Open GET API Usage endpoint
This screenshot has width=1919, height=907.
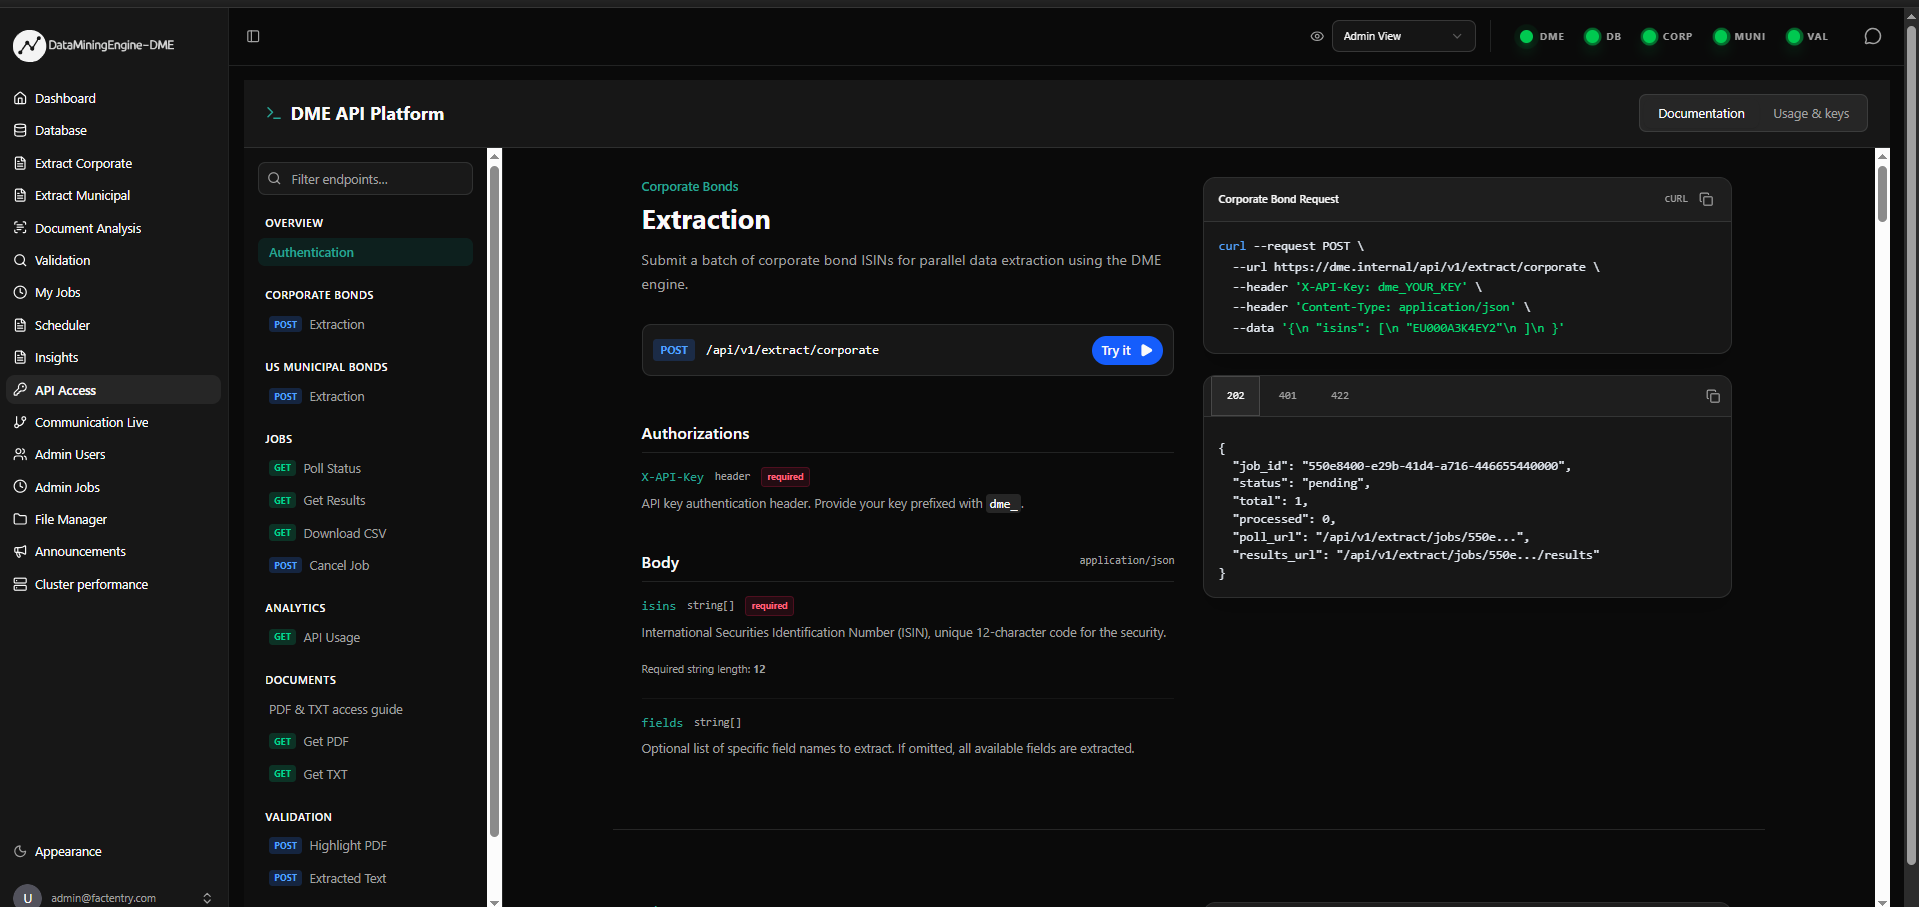point(365,637)
